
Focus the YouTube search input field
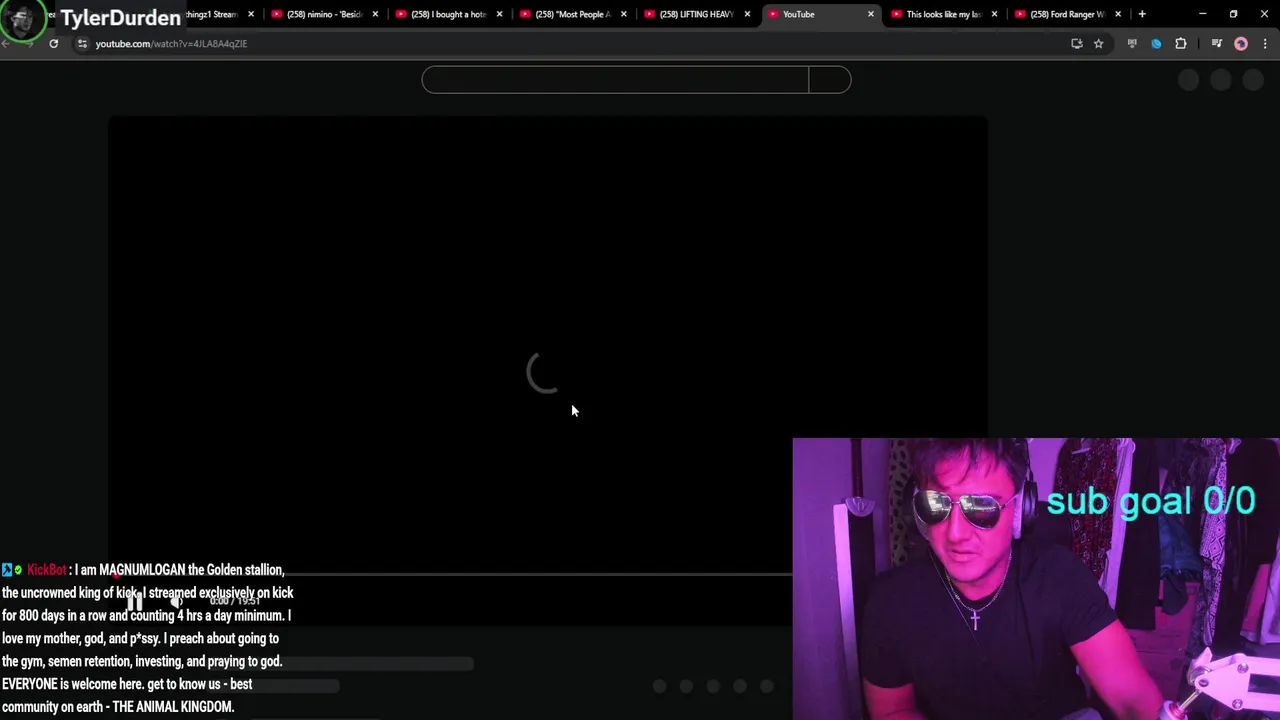tap(615, 80)
